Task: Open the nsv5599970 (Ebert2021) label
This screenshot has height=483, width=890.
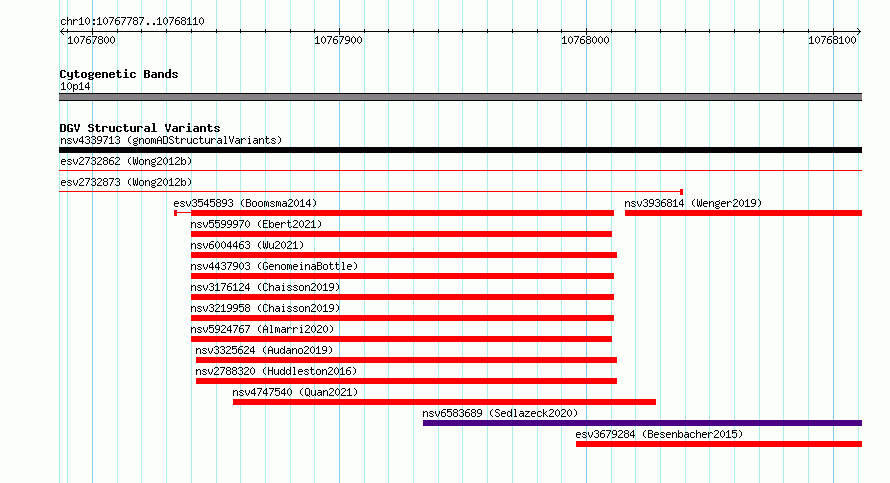Action: 256,224
